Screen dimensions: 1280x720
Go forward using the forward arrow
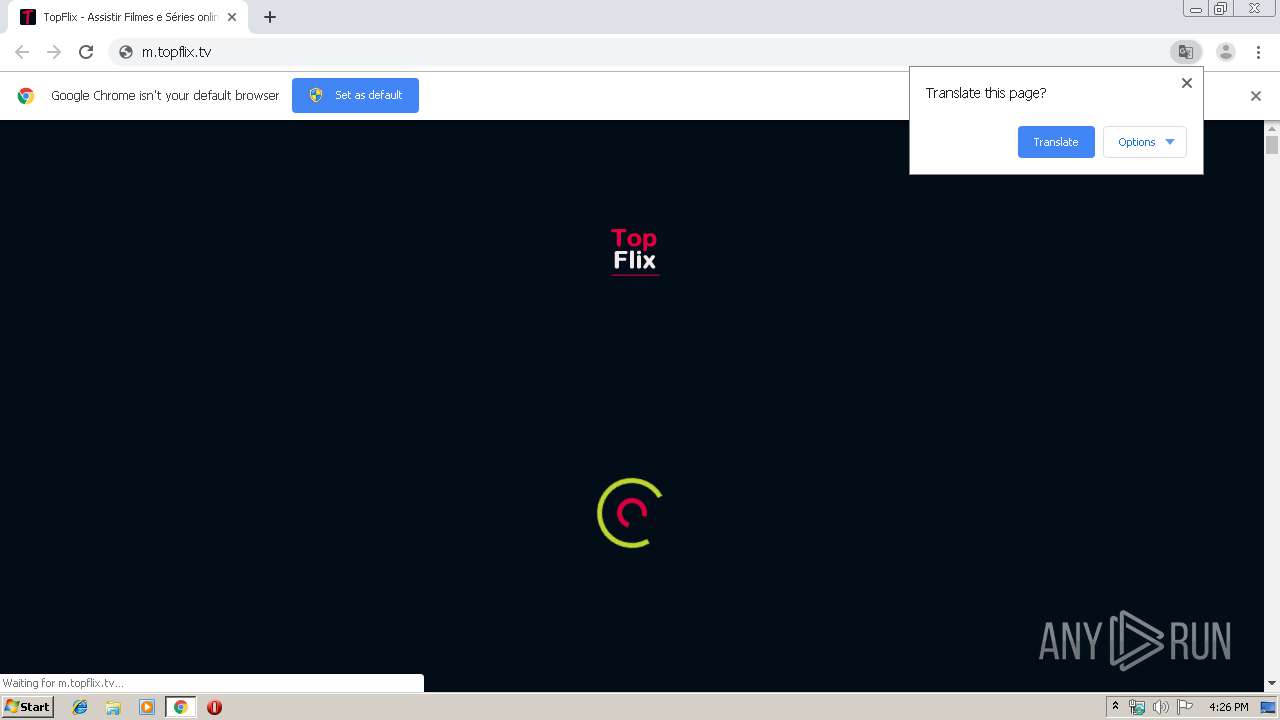click(54, 52)
